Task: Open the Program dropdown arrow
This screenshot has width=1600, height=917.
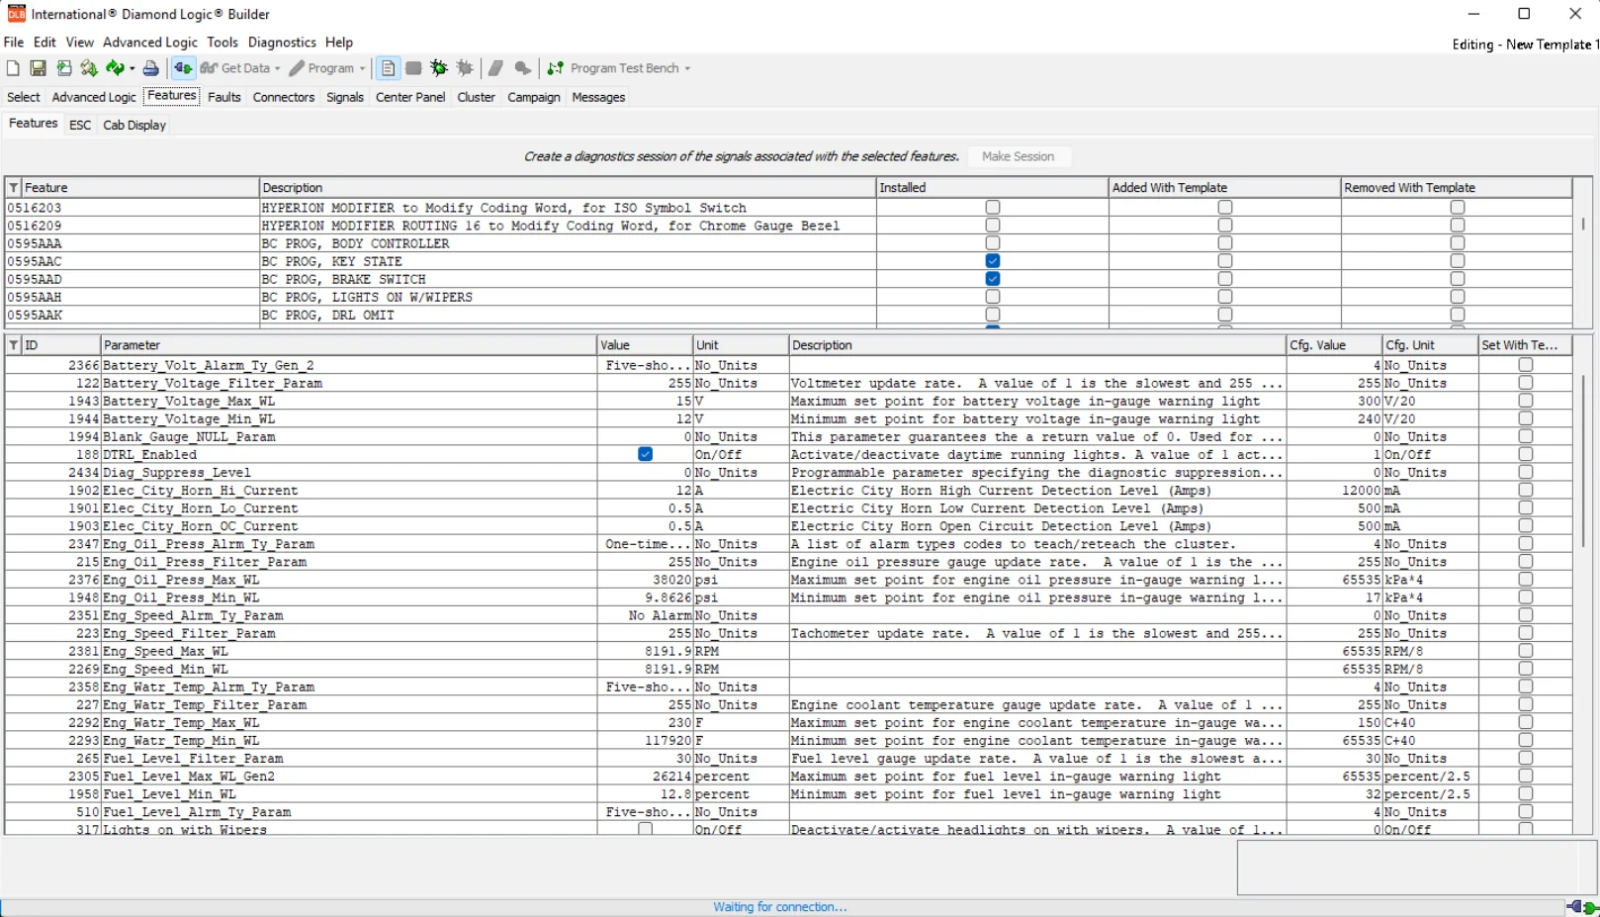Action: 362,69
